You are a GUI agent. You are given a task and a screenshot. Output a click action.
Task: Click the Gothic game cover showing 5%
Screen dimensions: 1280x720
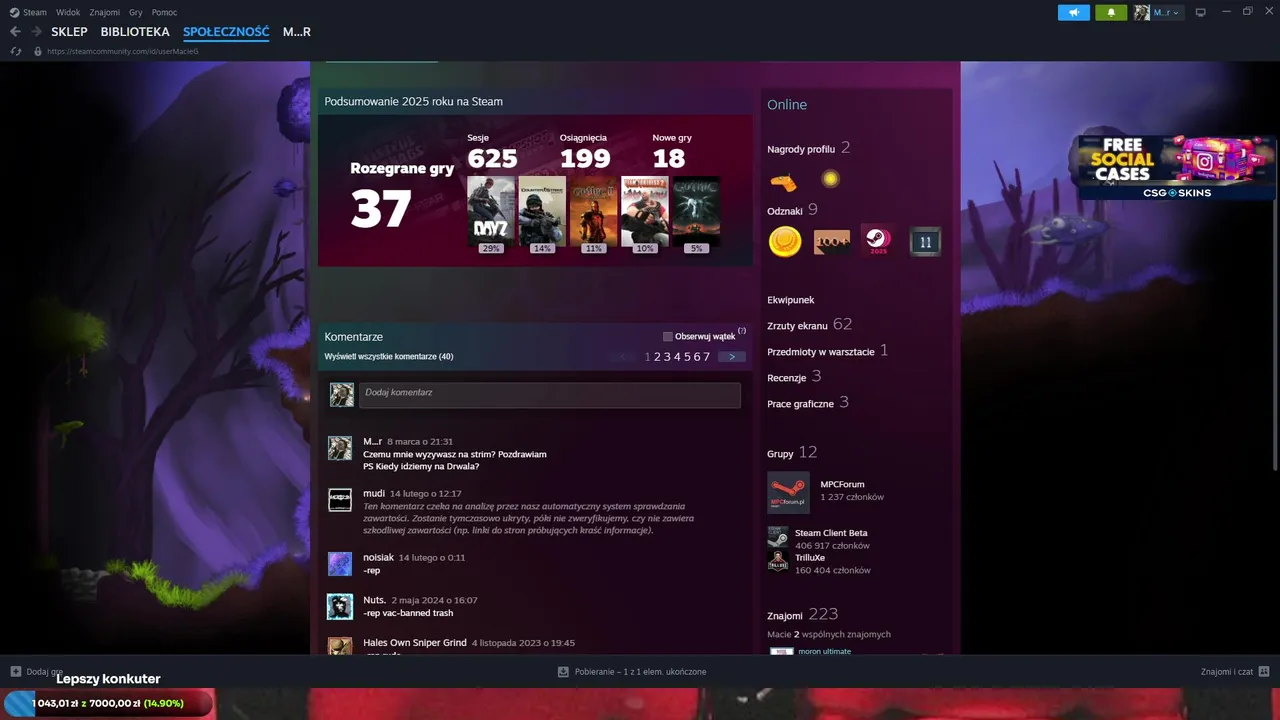tap(696, 211)
